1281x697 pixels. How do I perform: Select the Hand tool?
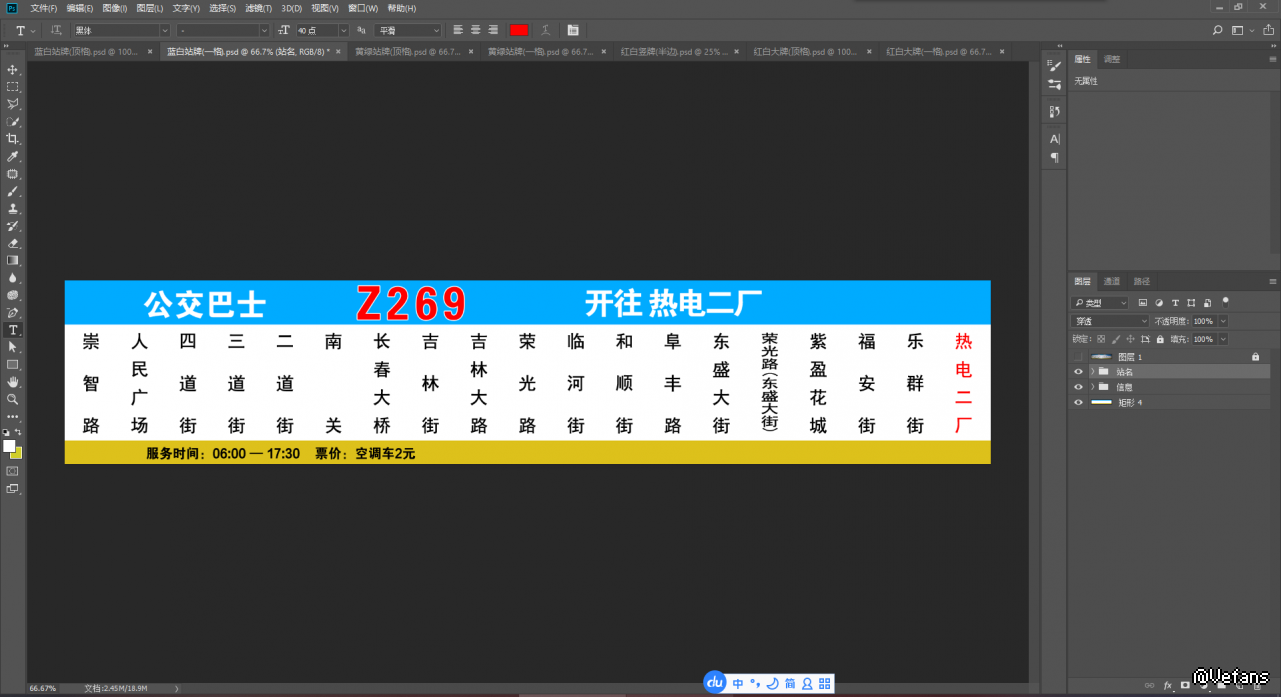tap(13, 381)
